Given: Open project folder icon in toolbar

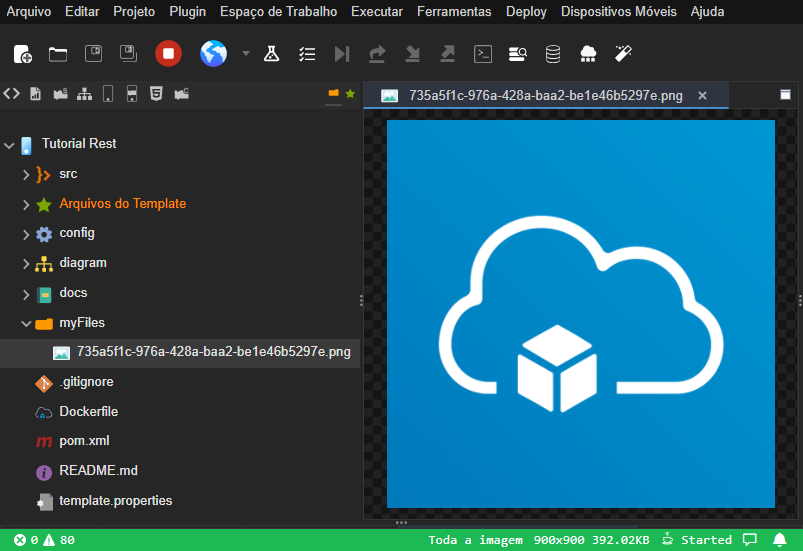Looking at the screenshot, I should [57, 54].
